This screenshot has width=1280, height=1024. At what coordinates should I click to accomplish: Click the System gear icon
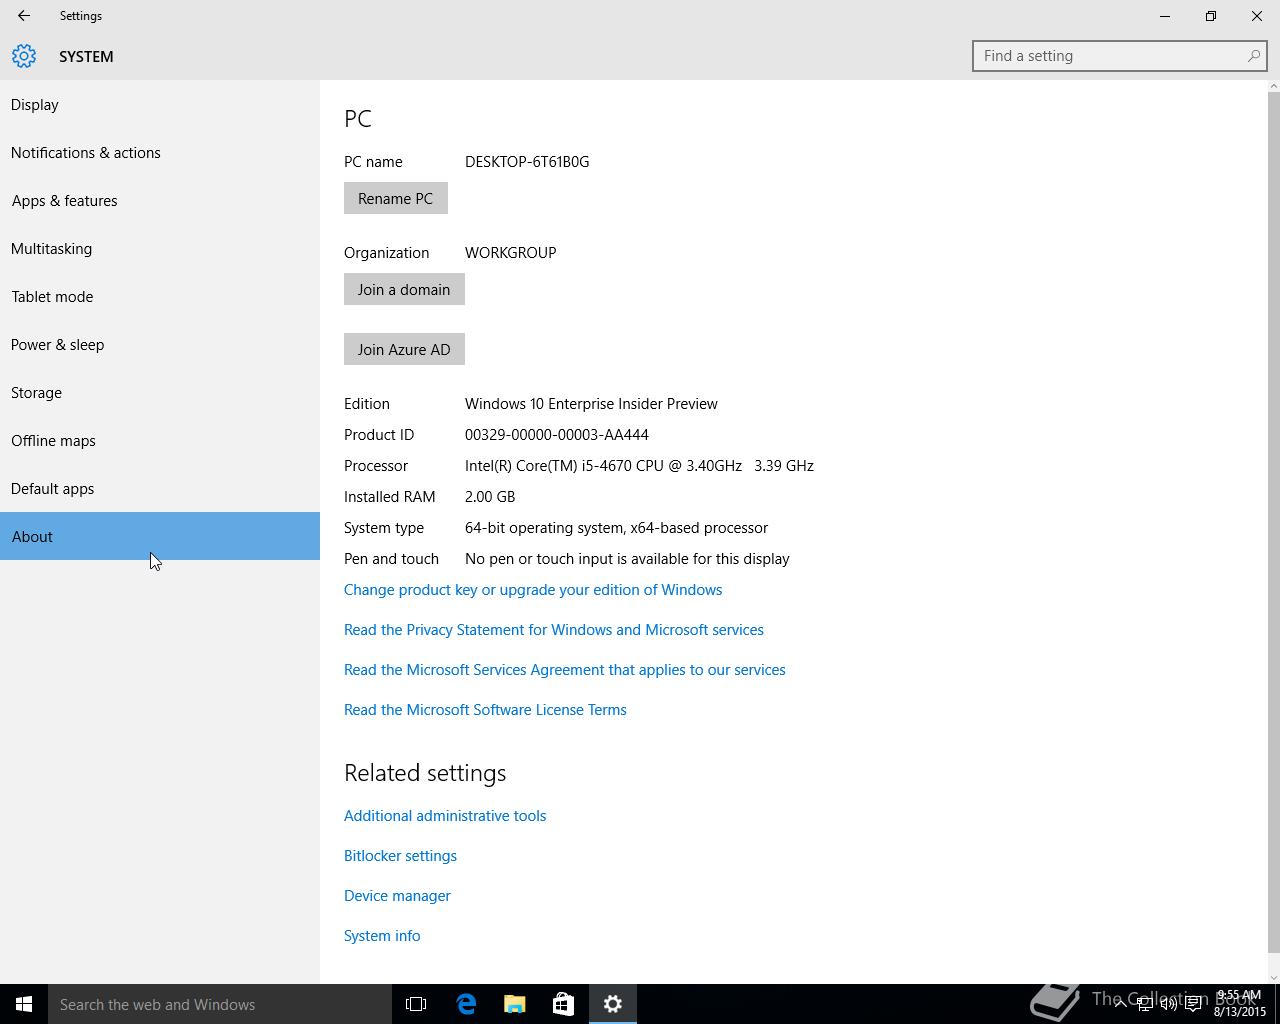(x=24, y=57)
